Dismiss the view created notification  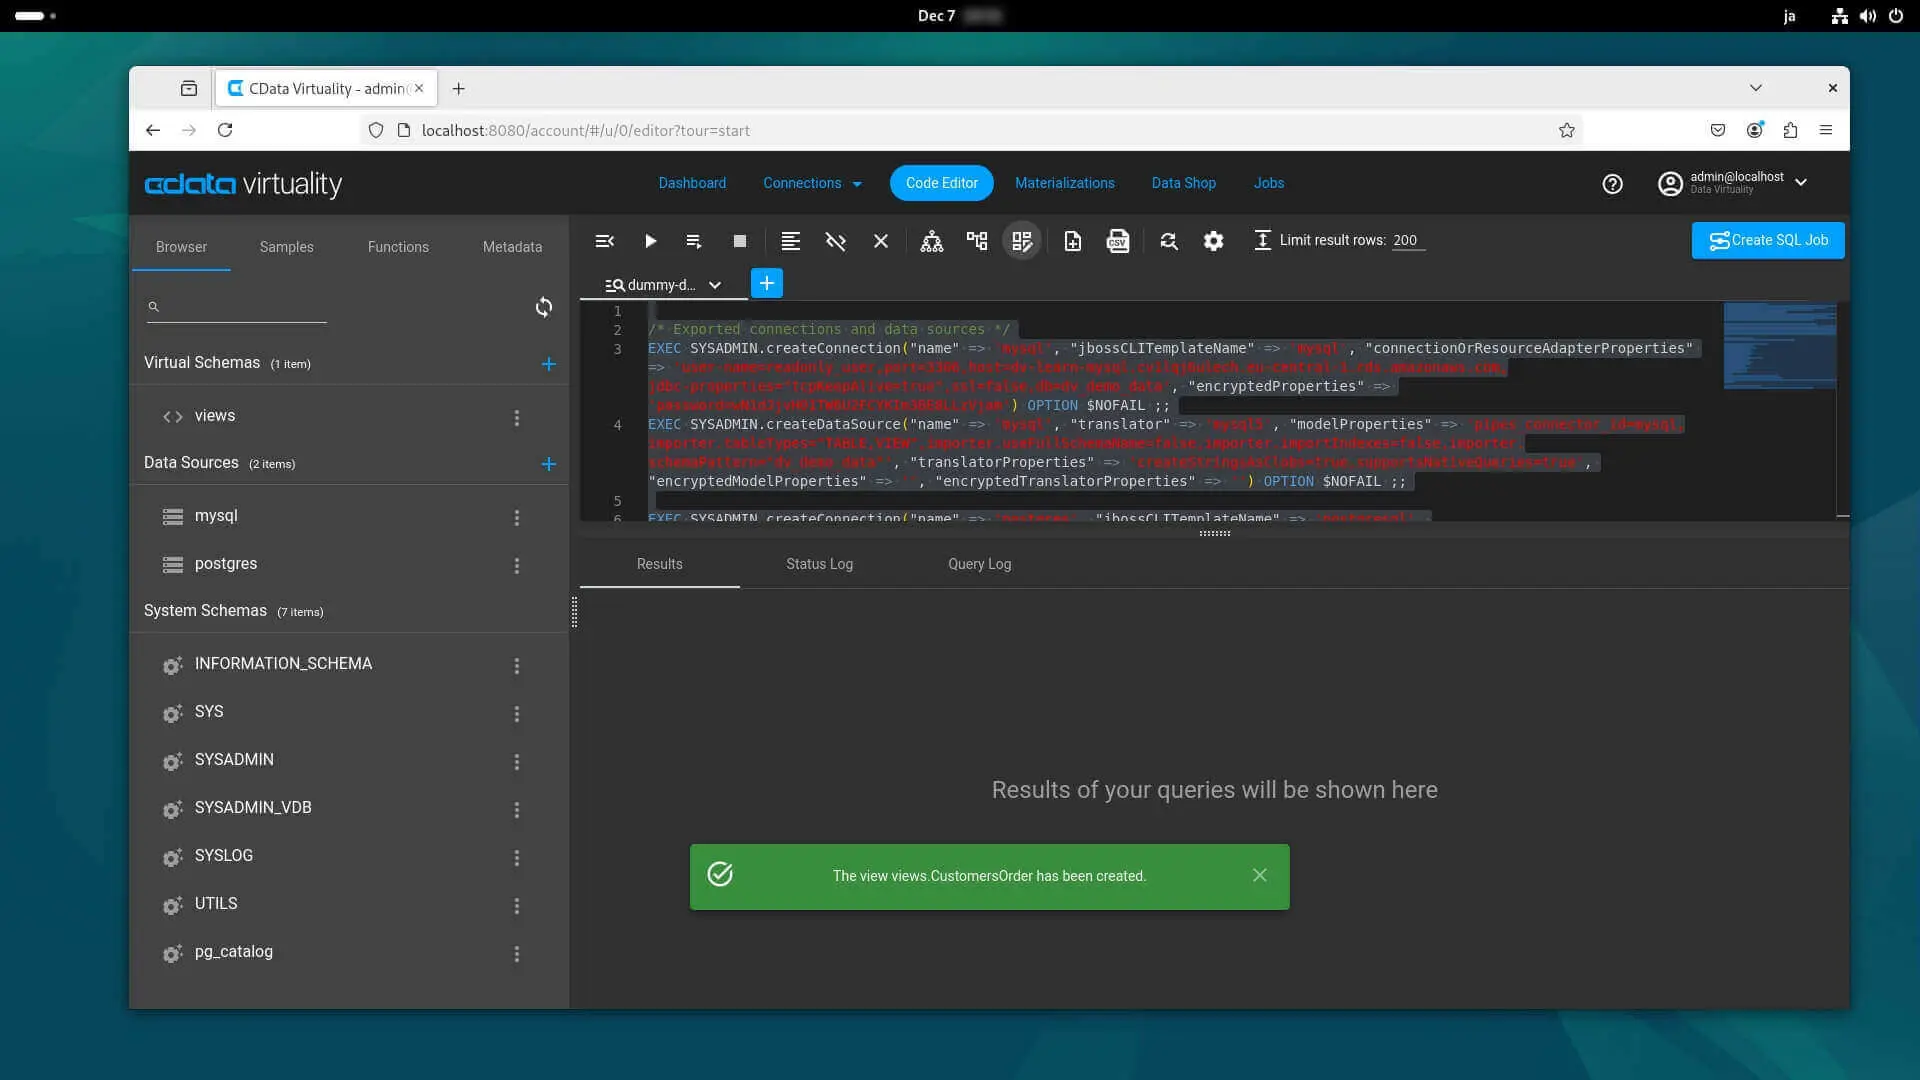coord(1259,876)
